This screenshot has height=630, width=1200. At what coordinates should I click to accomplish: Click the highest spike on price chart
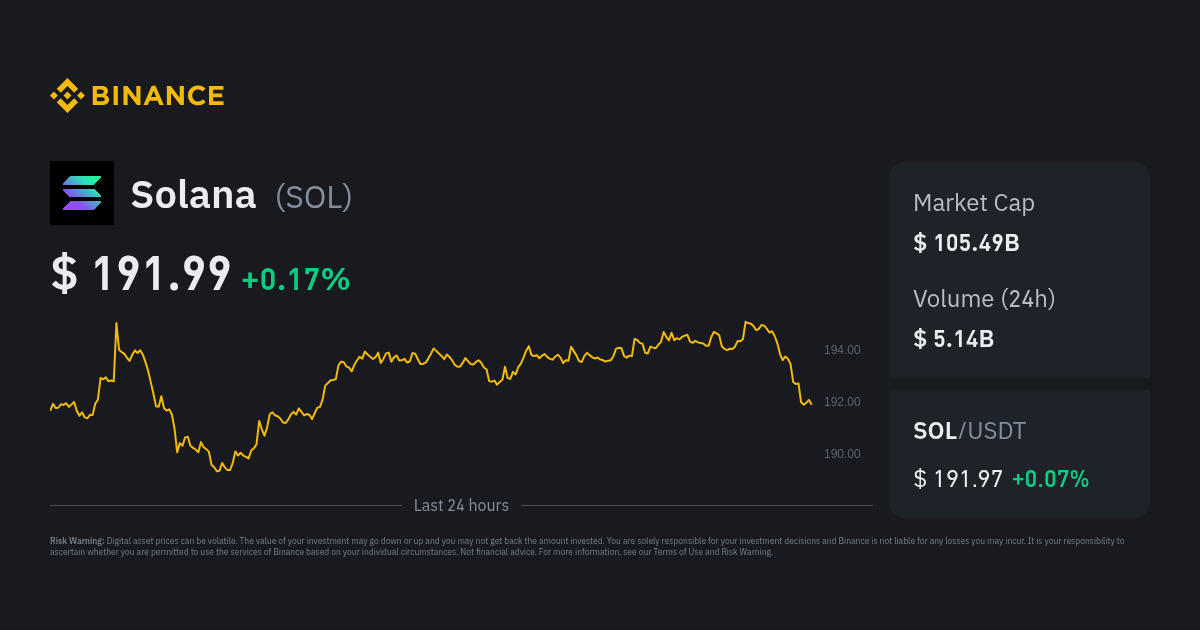pyautogui.click(x=116, y=324)
